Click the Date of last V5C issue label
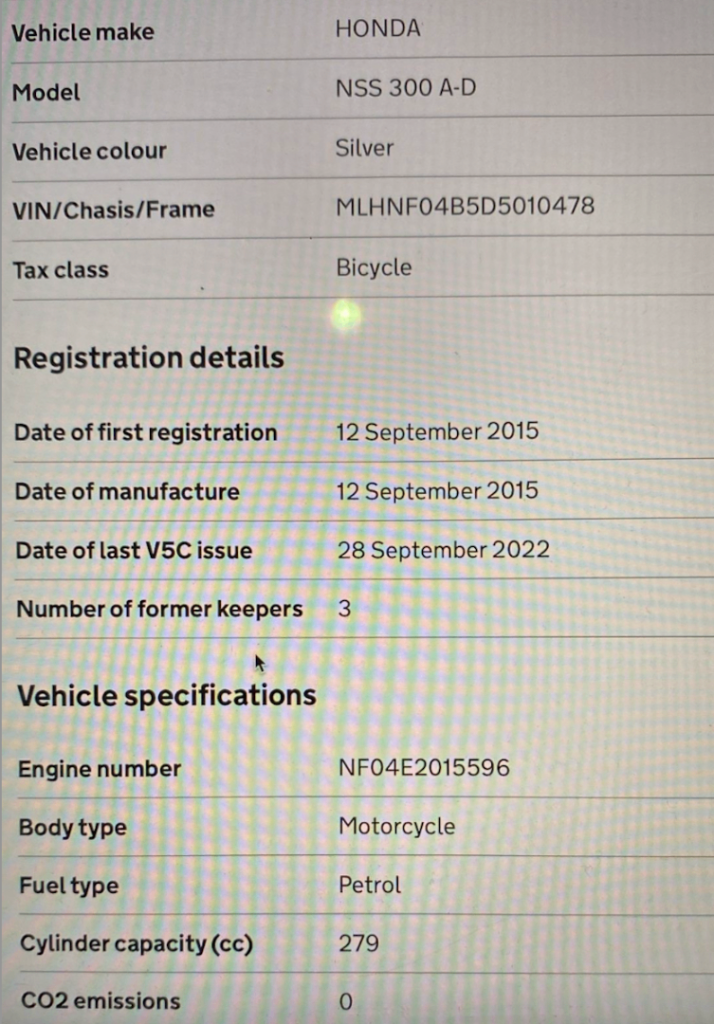This screenshot has width=714, height=1024. tap(134, 550)
